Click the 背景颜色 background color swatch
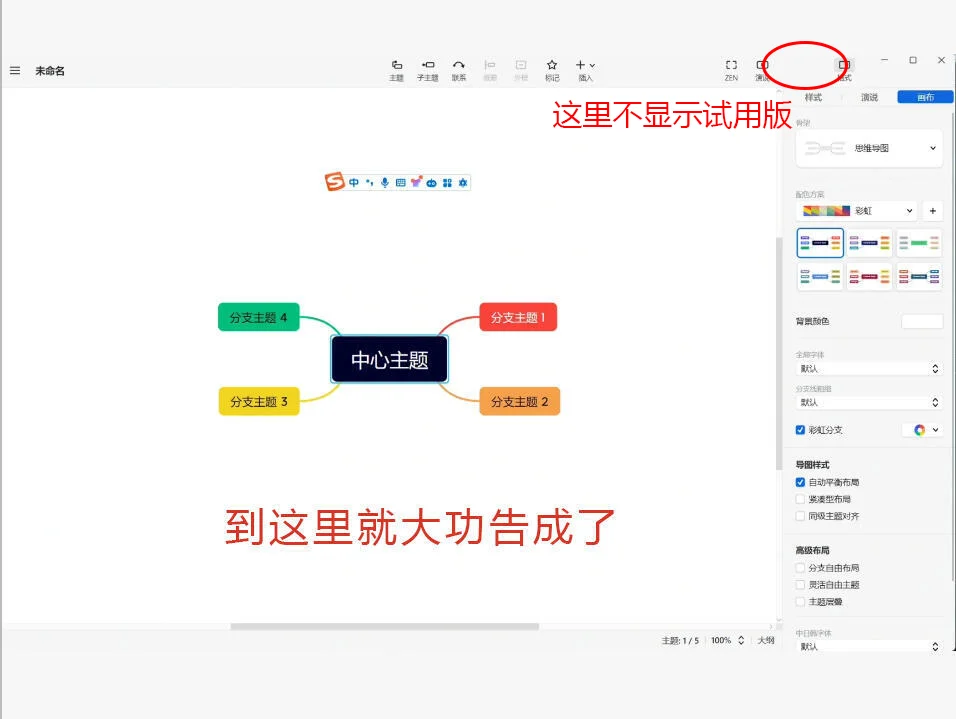Screen dimensions: 956x719 (921, 320)
